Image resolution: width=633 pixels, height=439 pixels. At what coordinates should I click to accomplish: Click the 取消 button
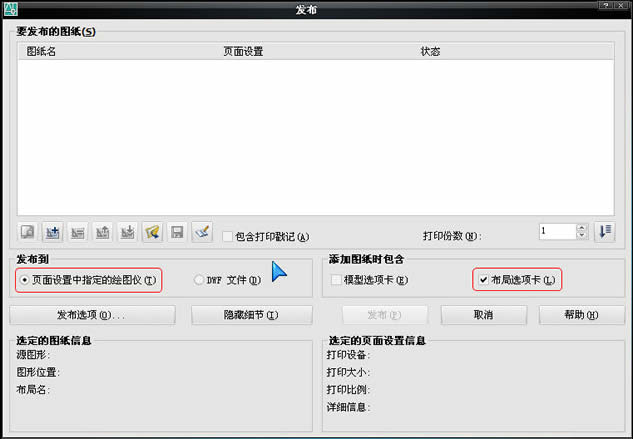point(482,315)
